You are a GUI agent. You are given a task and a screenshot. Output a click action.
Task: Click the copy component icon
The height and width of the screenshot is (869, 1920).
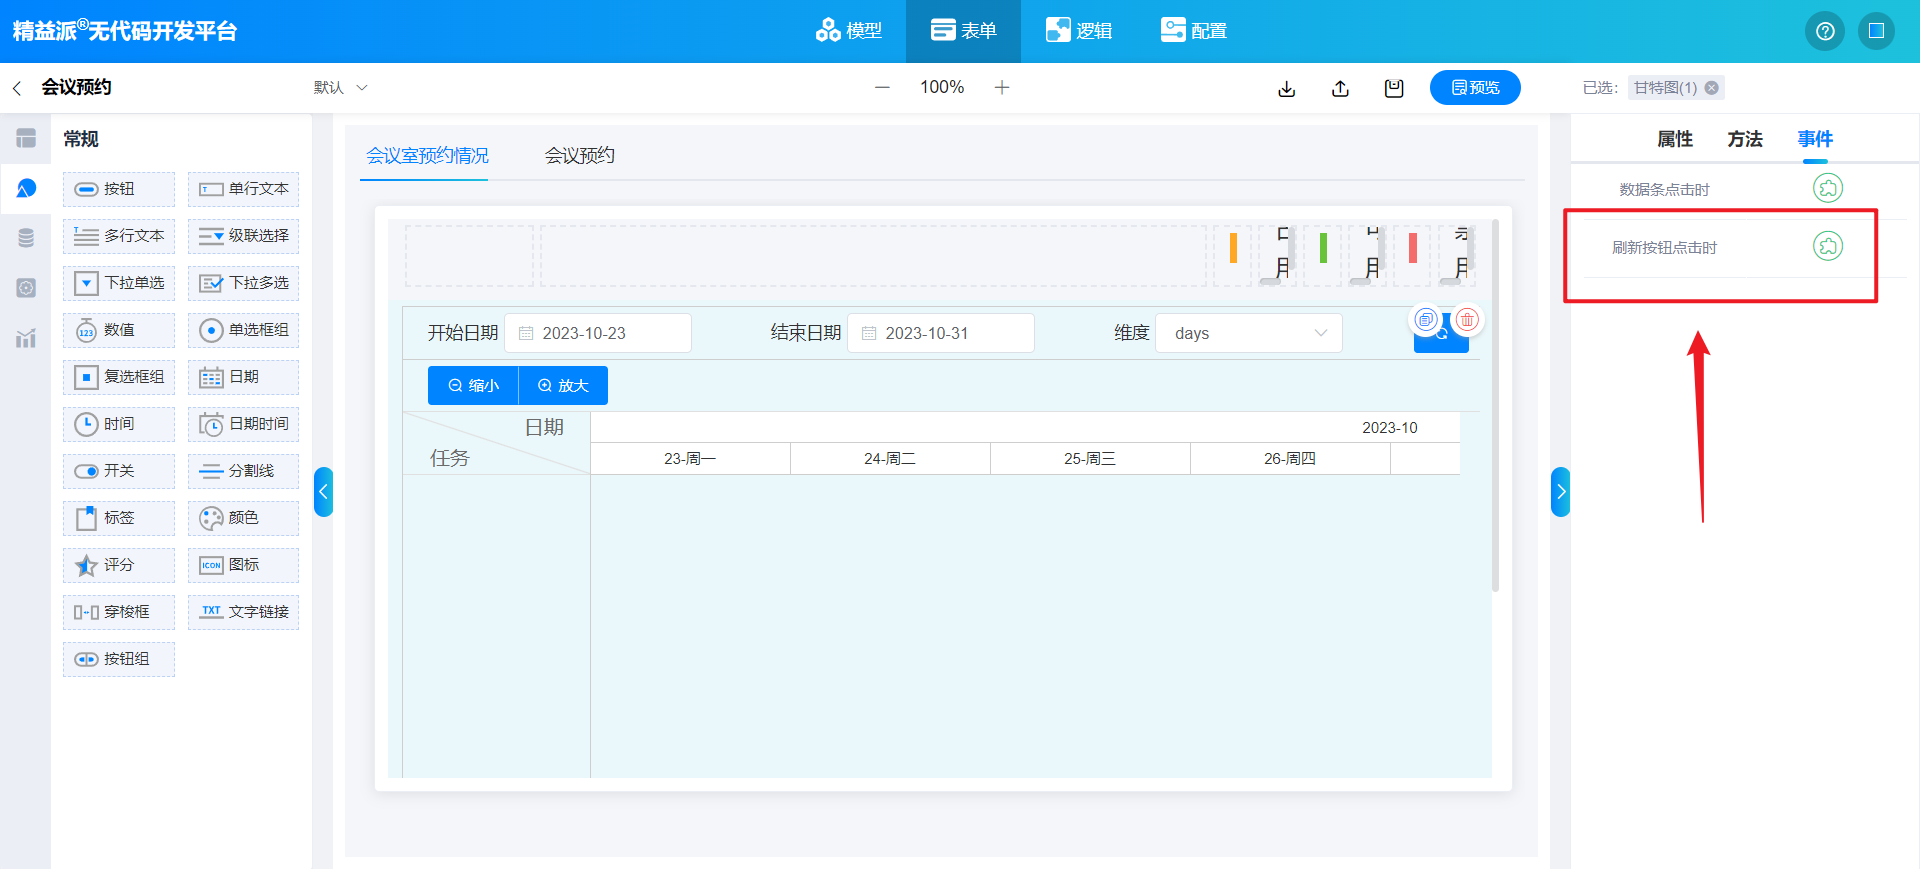tap(1426, 320)
